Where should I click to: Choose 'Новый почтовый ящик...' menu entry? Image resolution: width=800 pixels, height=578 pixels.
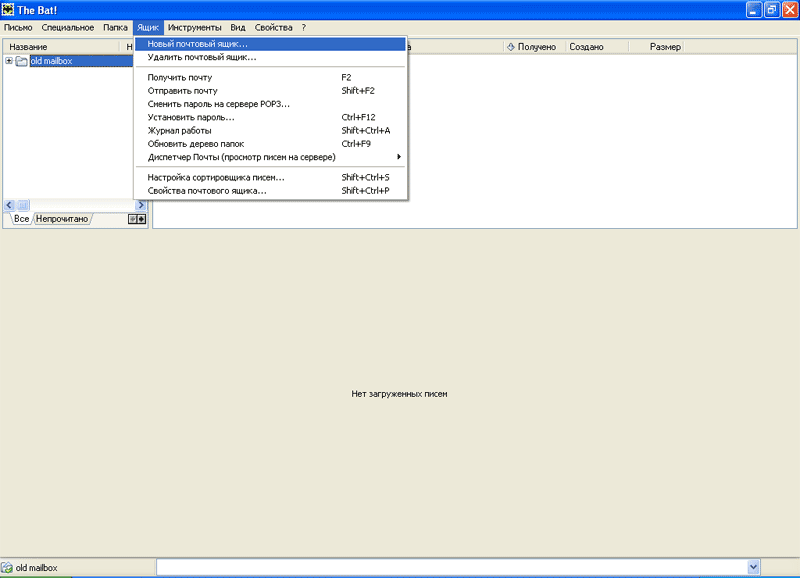click(x=270, y=44)
